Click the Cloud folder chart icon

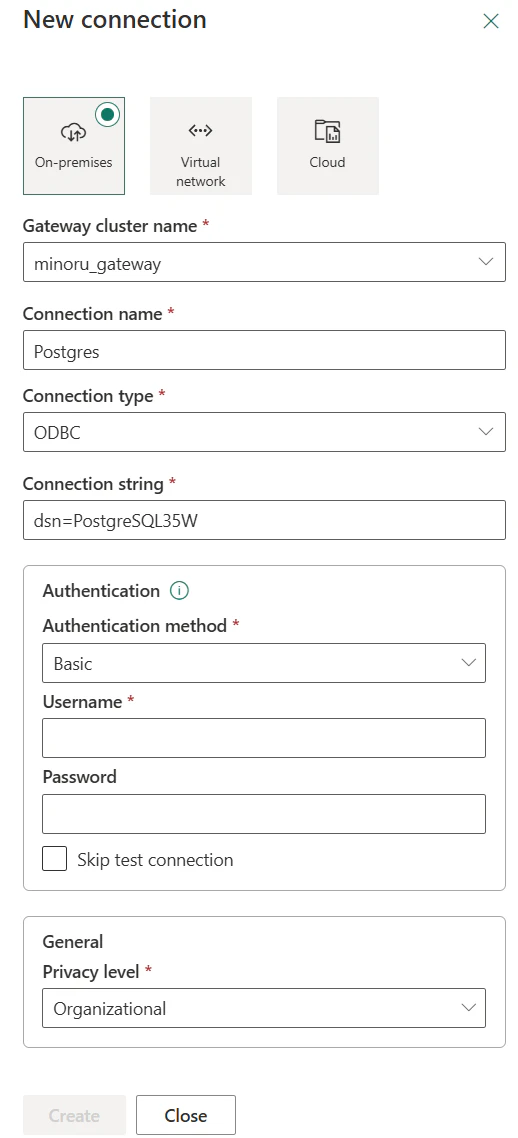tap(327, 131)
